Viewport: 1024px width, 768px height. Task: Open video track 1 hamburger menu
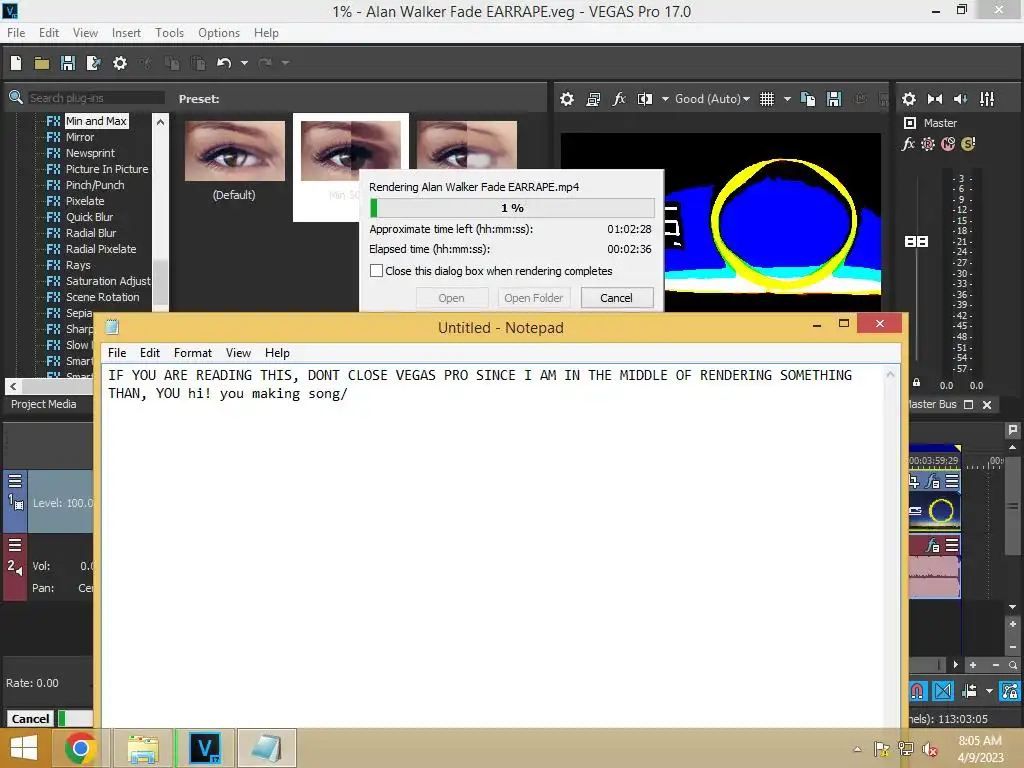pyautogui.click(x=15, y=481)
